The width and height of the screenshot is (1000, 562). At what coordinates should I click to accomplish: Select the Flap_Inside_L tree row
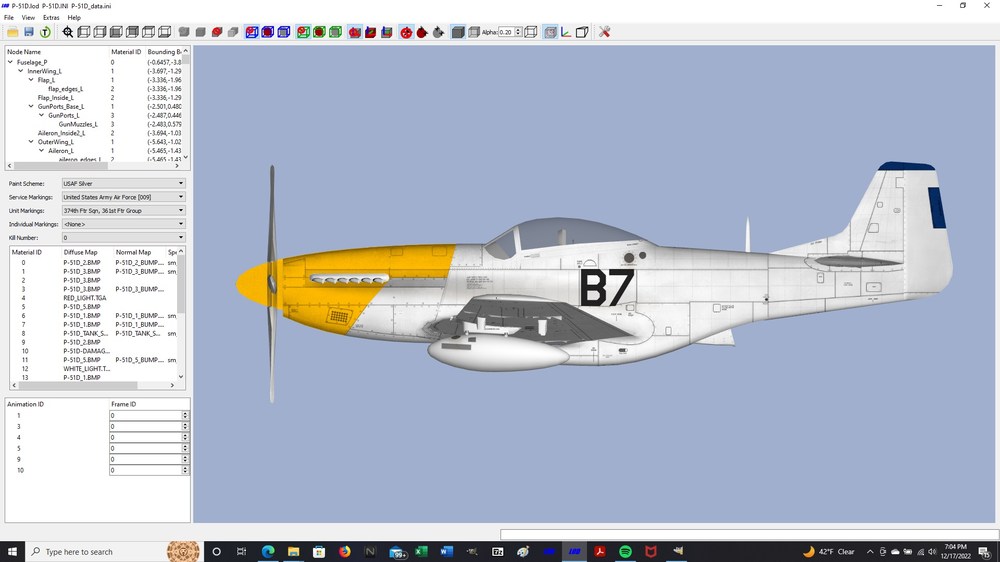tap(55, 98)
